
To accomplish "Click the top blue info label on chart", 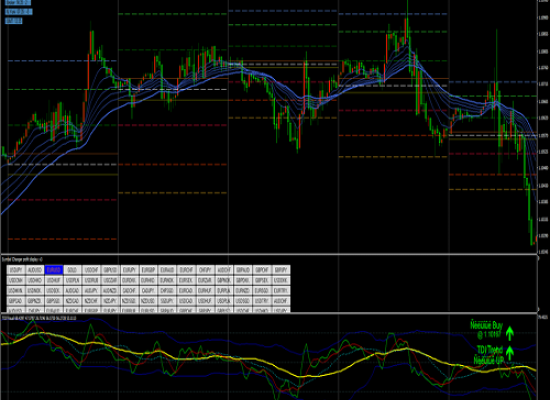I will pyautogui.click(x=18, y=2).
